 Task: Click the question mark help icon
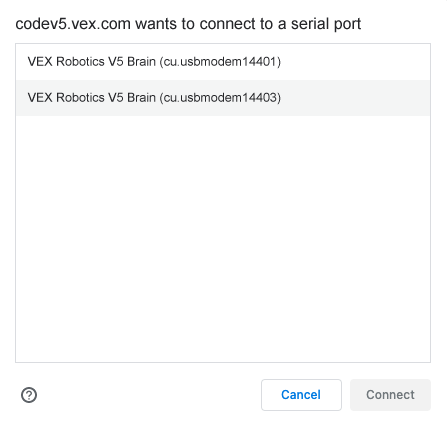tap(29, 395)
